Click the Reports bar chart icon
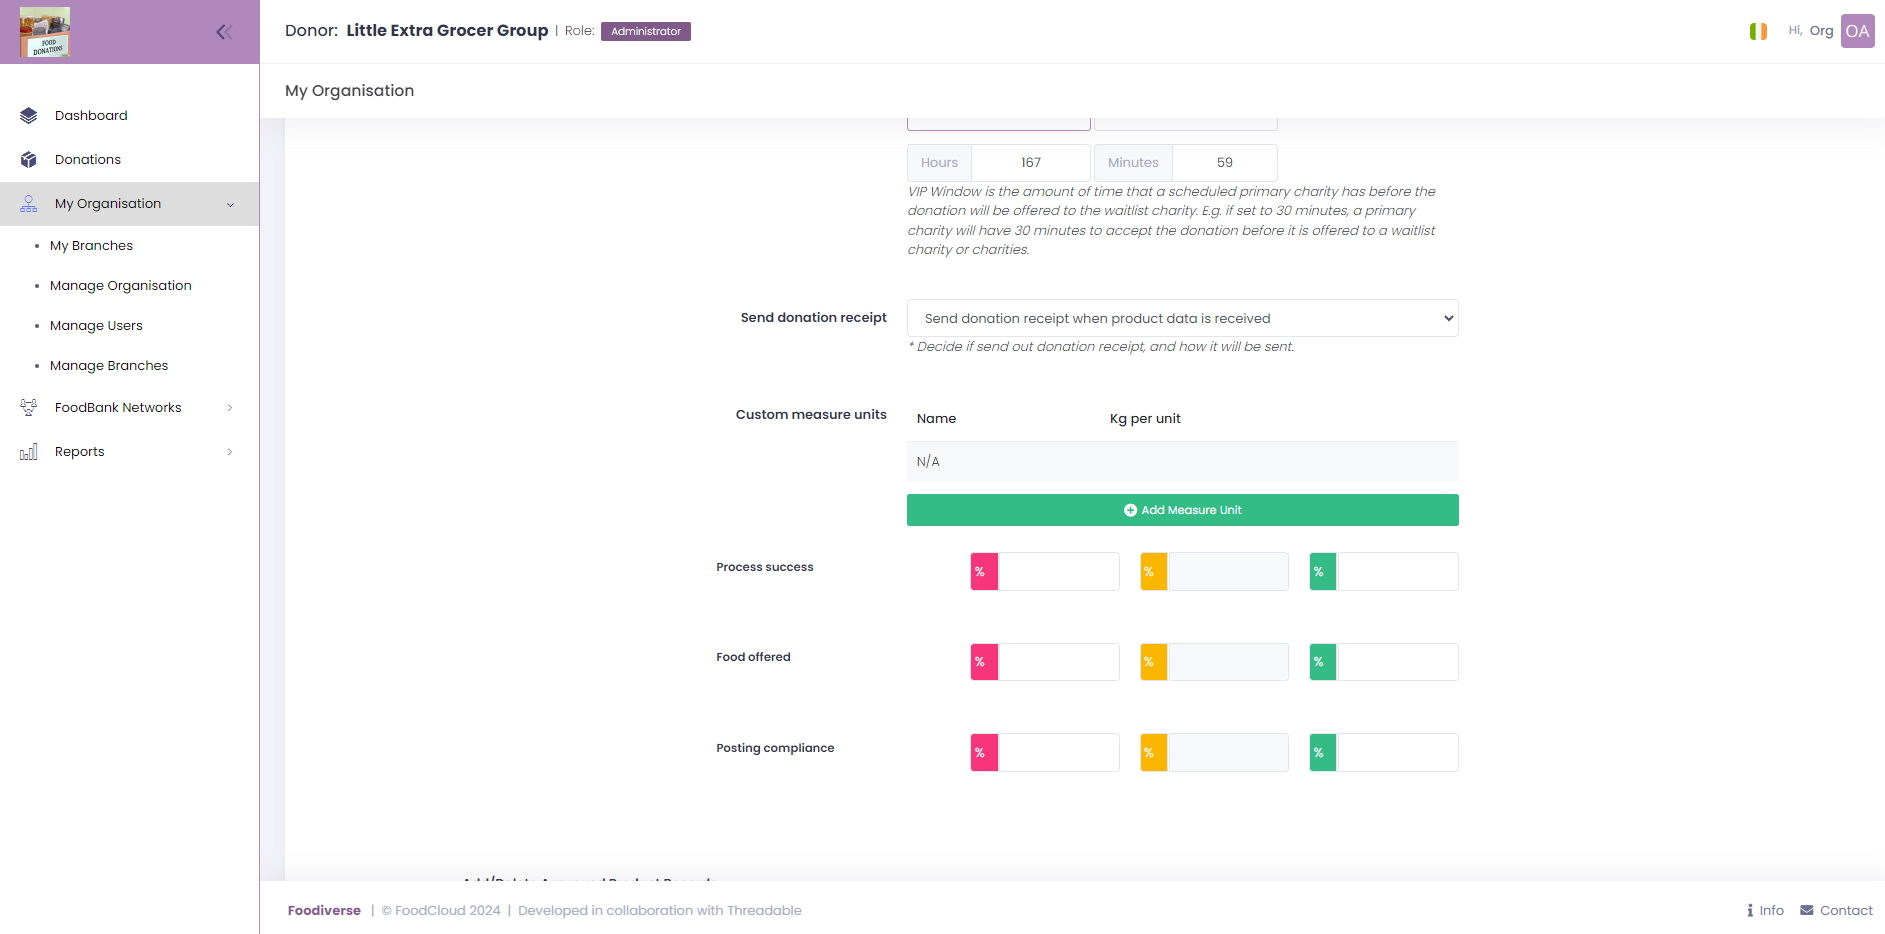 tap(28, 452)
